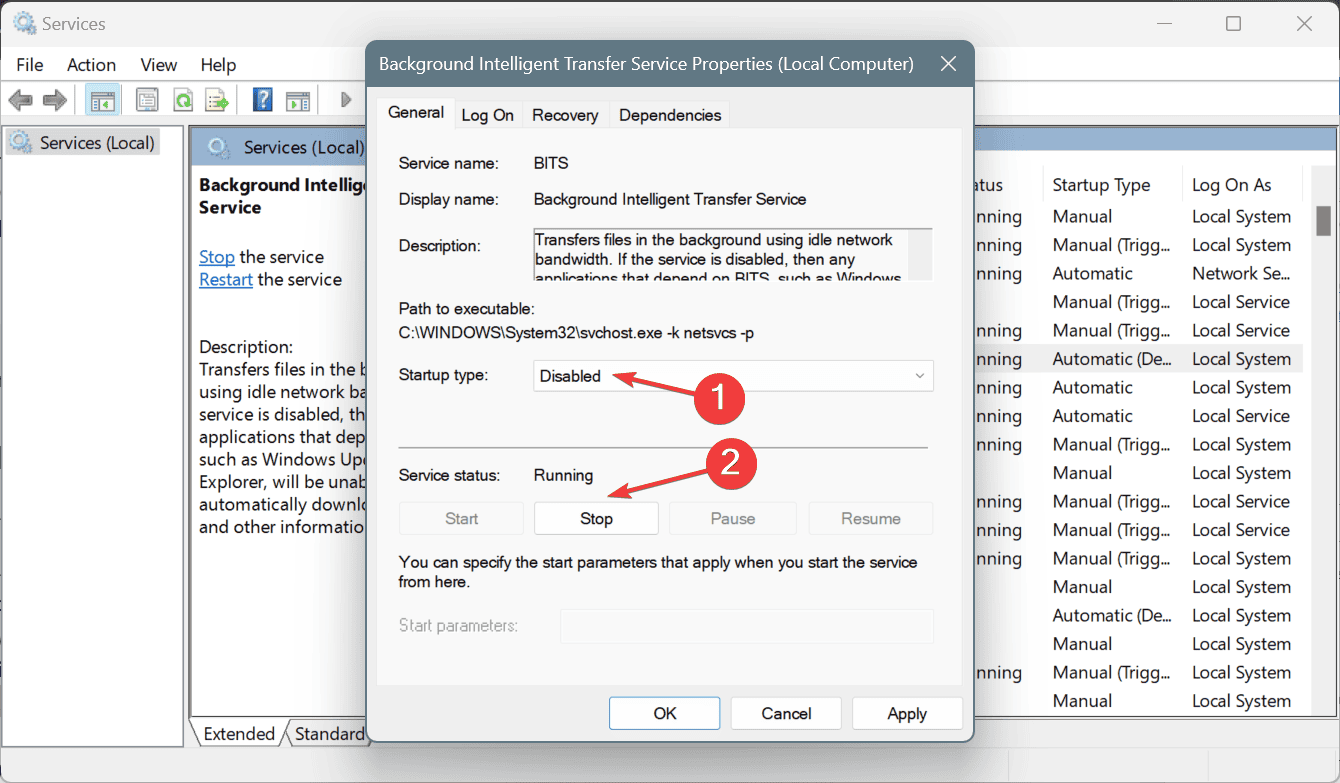Switch to the Recovery tab
The height and width of the screenshot is (783, 1340).
pyautogui.click(x=565, y=115)
